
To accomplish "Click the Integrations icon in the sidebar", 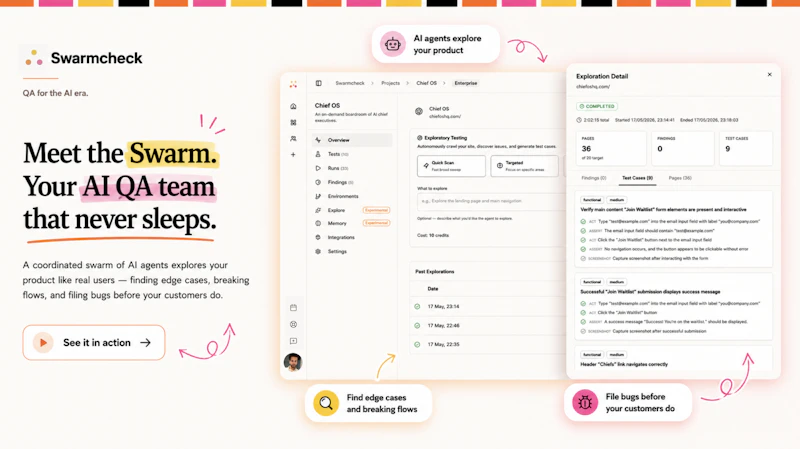I will click(318, 237).
